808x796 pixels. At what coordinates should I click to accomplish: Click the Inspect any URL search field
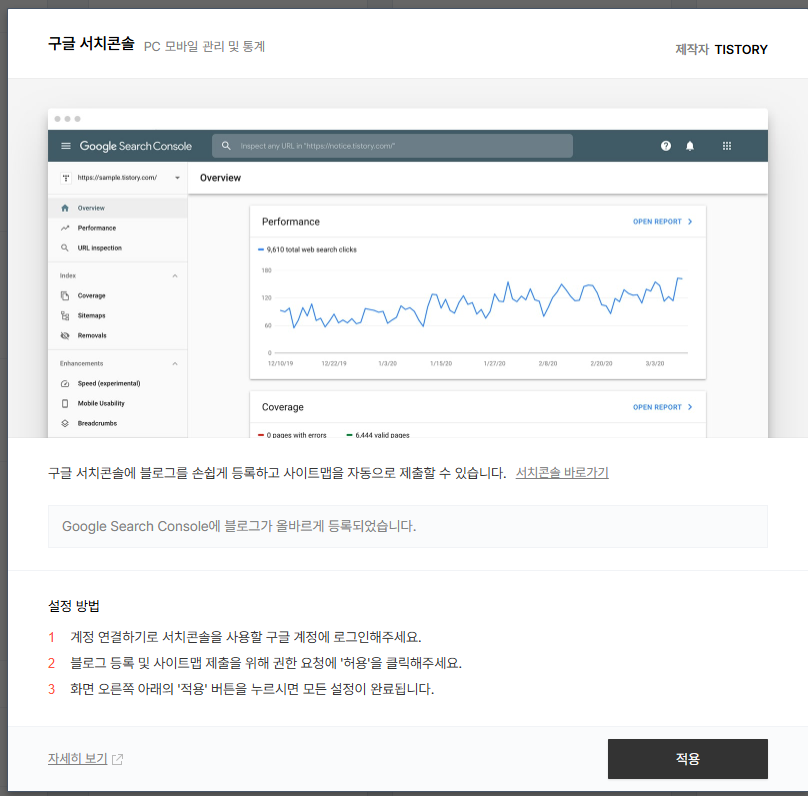pos(392,146)
